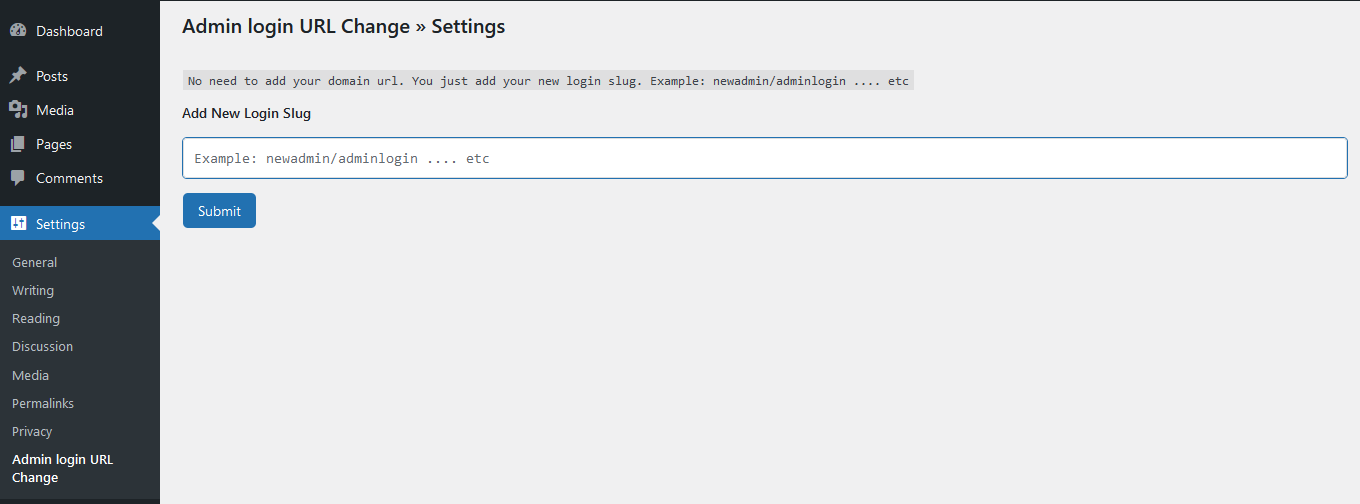
Task: Click the Pages icon in sidebar
Action: click(x=18, y=144)
